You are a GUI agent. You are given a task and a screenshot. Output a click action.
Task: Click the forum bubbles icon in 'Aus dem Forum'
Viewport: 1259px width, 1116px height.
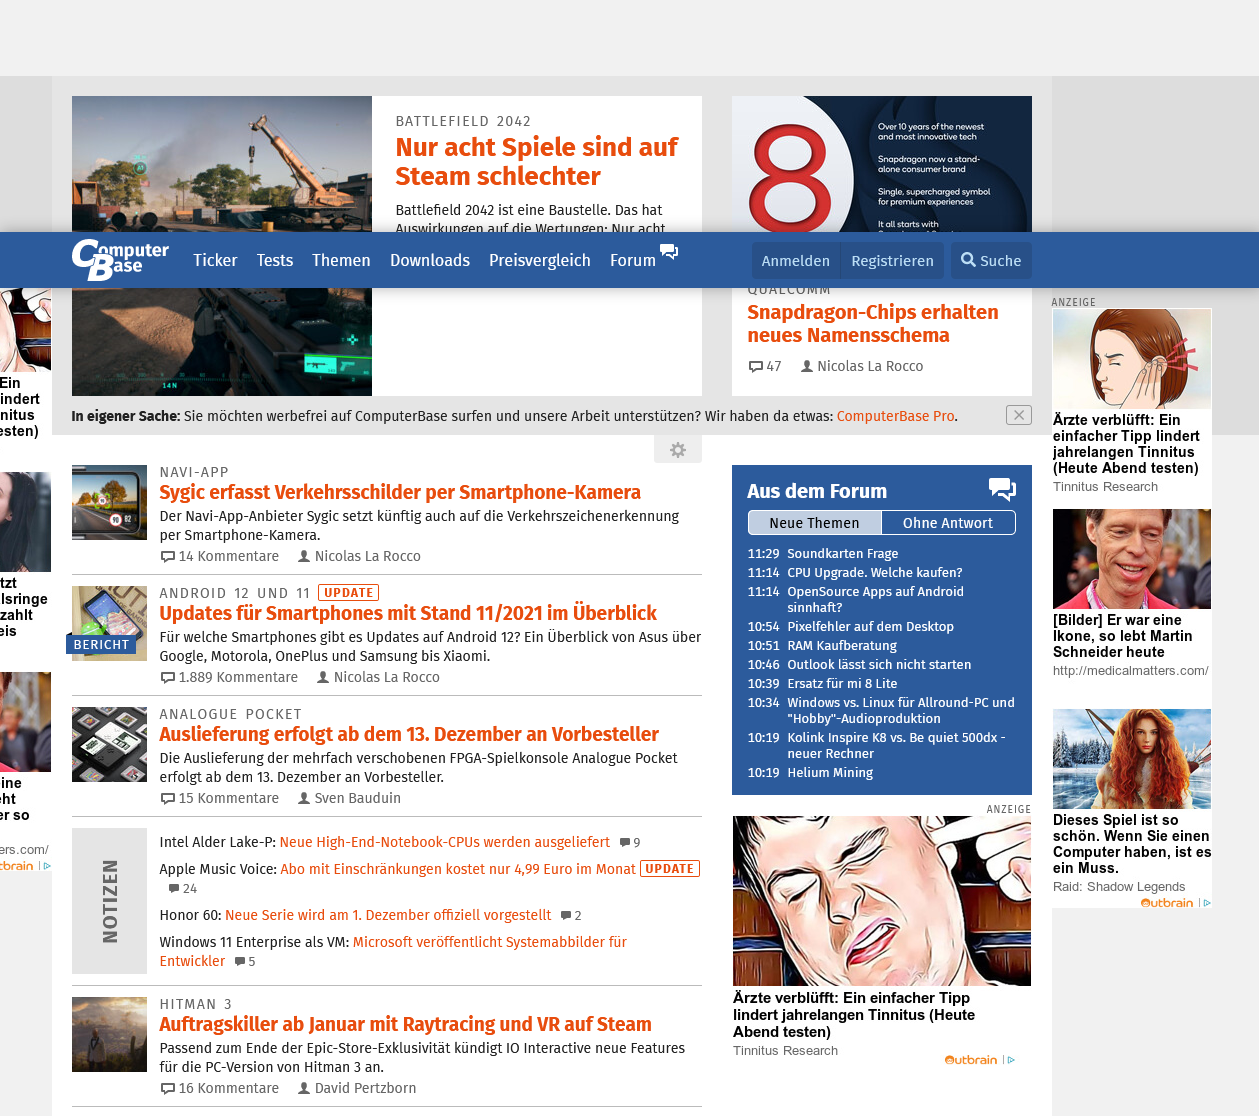[1002, 489]
